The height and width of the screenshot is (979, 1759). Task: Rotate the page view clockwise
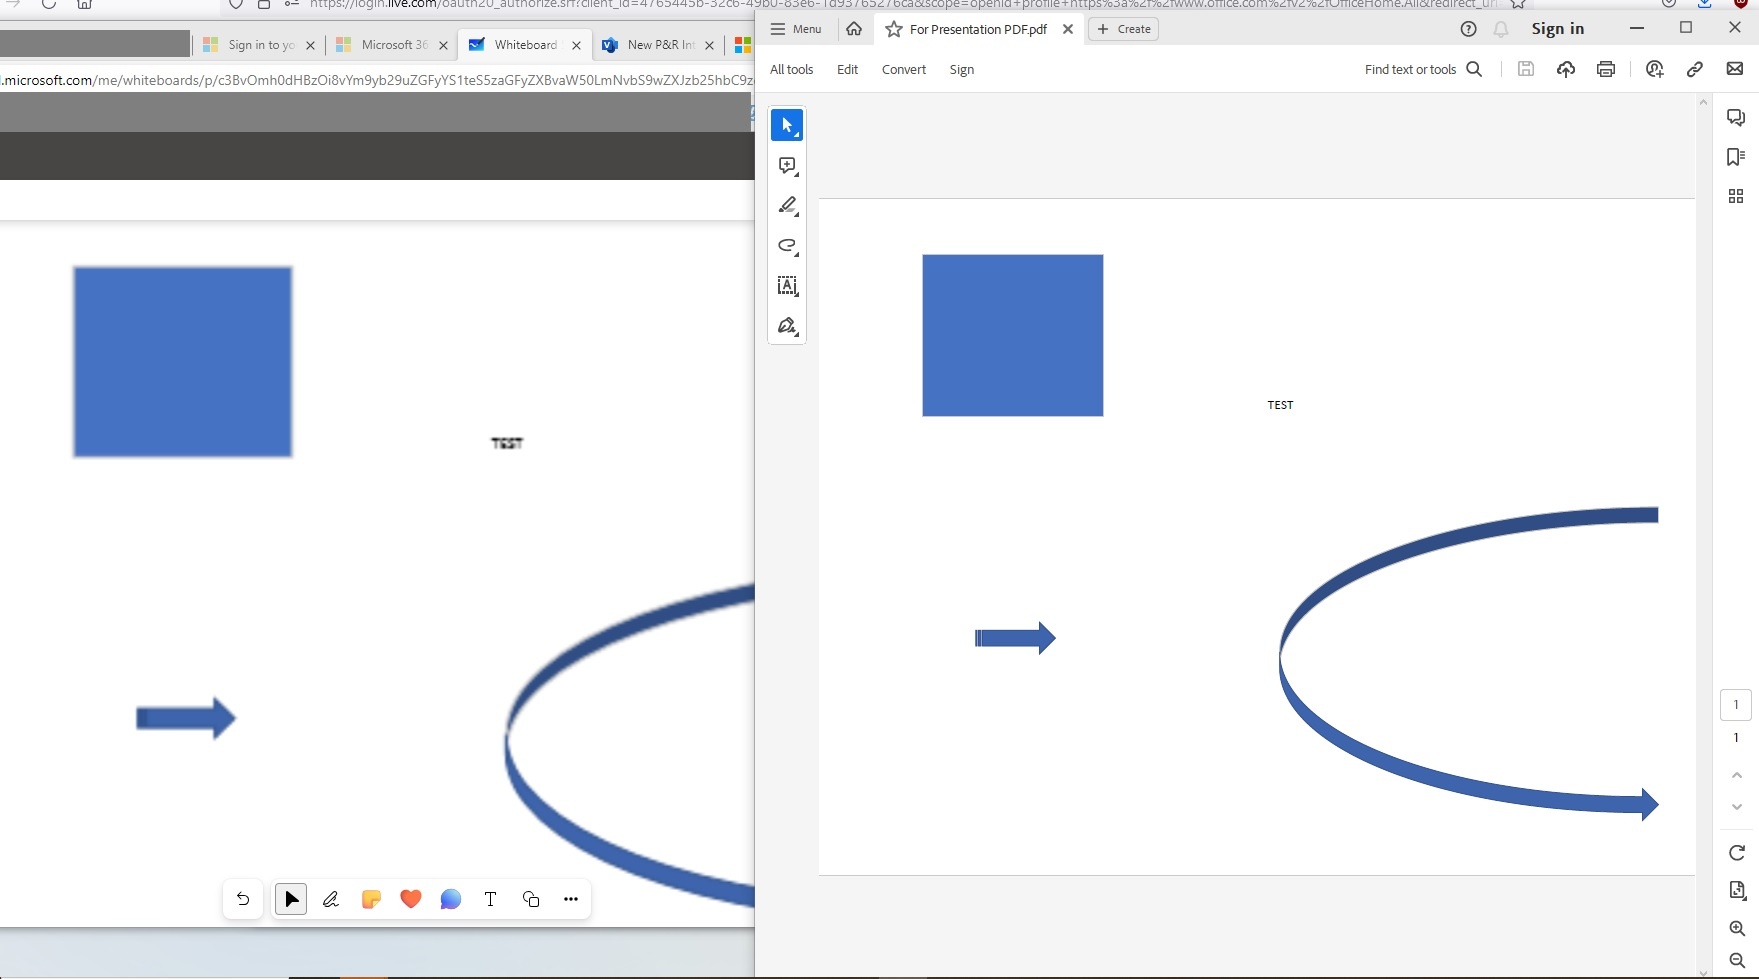click(x=1737, y=853)
